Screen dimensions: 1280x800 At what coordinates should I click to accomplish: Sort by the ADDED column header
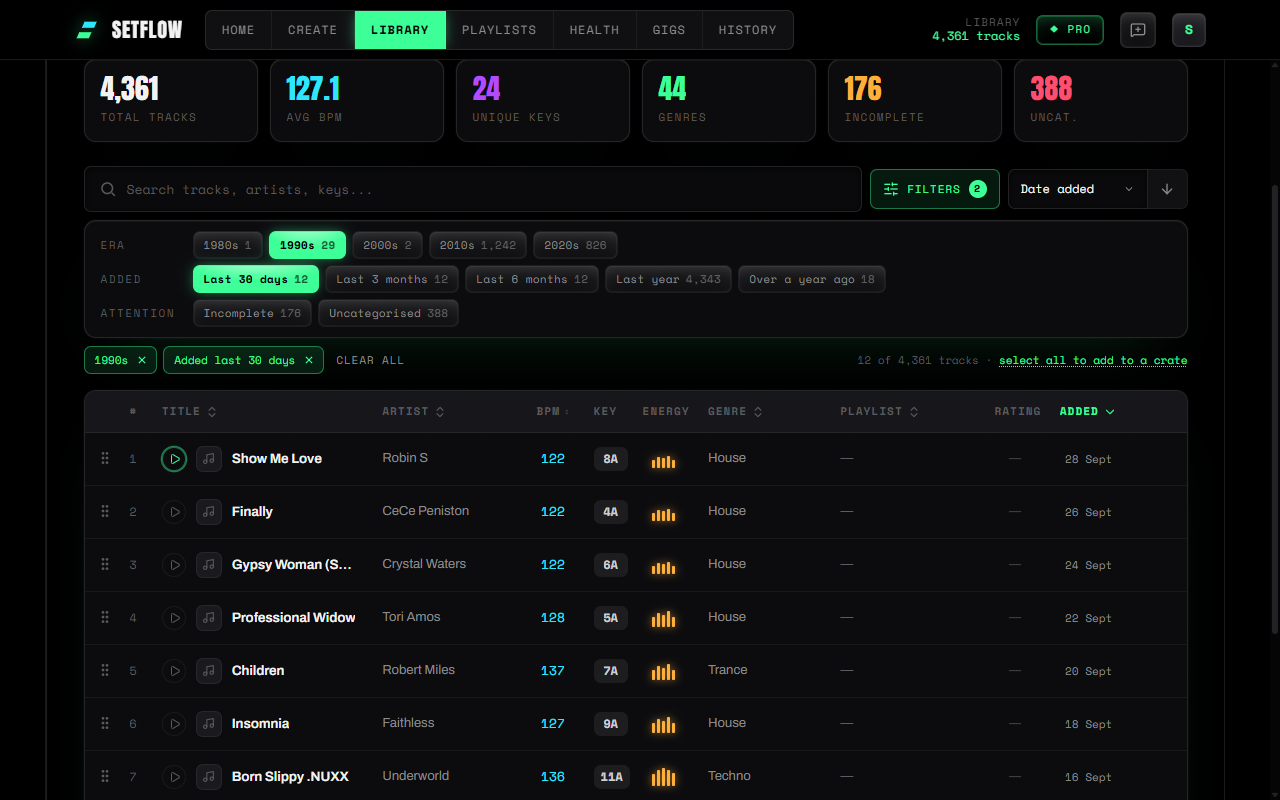click(1087, 411)
